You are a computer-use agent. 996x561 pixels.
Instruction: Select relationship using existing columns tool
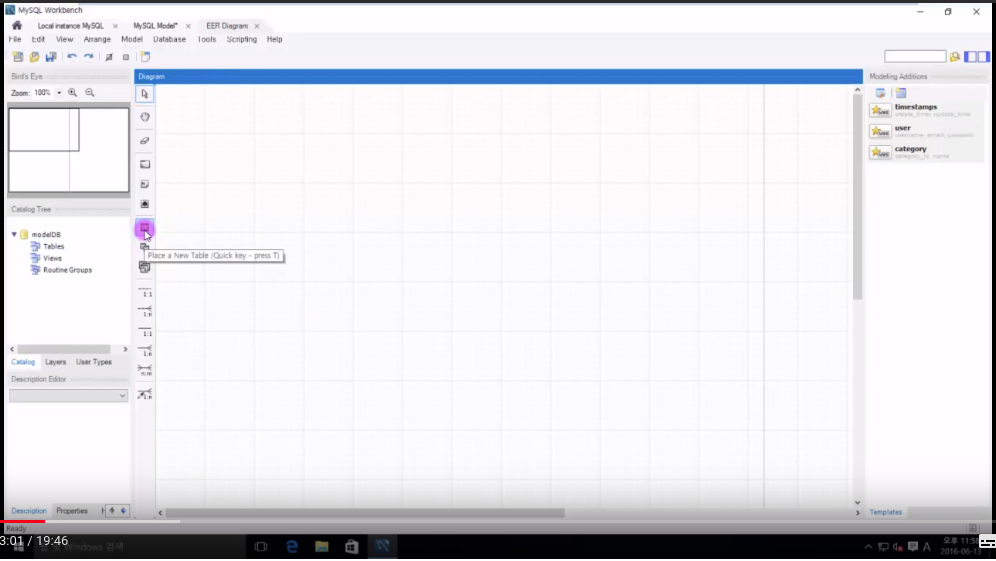pyautogui.click(x=145, y=395)
